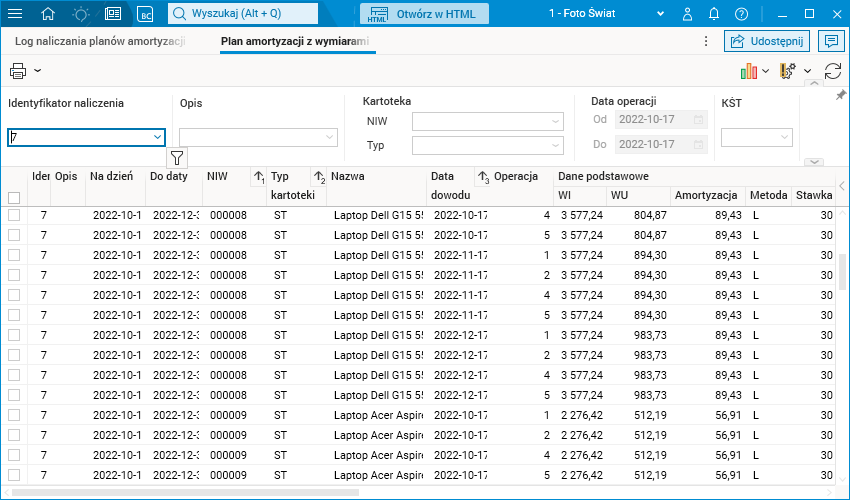Select Plan amortyzacji z wymiarami tab

click(295, 41)
